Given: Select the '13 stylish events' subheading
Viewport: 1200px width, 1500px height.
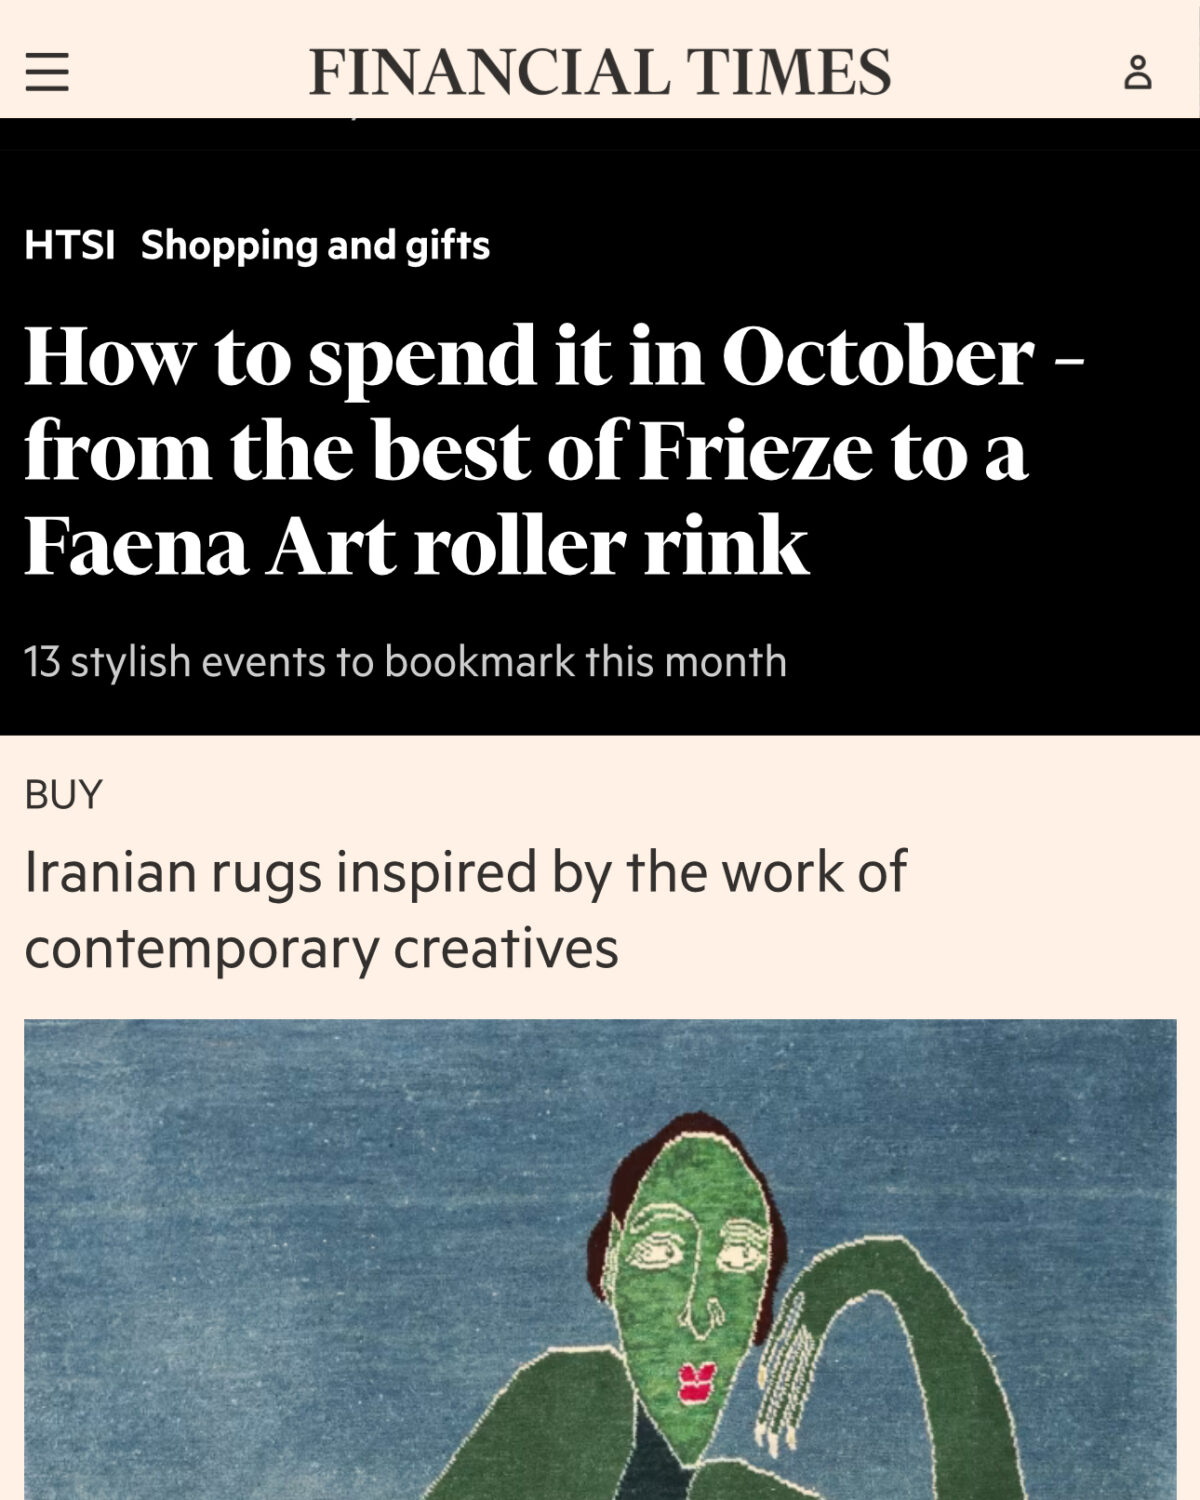Looking at the screenshot, I should (x=405, y=662).
